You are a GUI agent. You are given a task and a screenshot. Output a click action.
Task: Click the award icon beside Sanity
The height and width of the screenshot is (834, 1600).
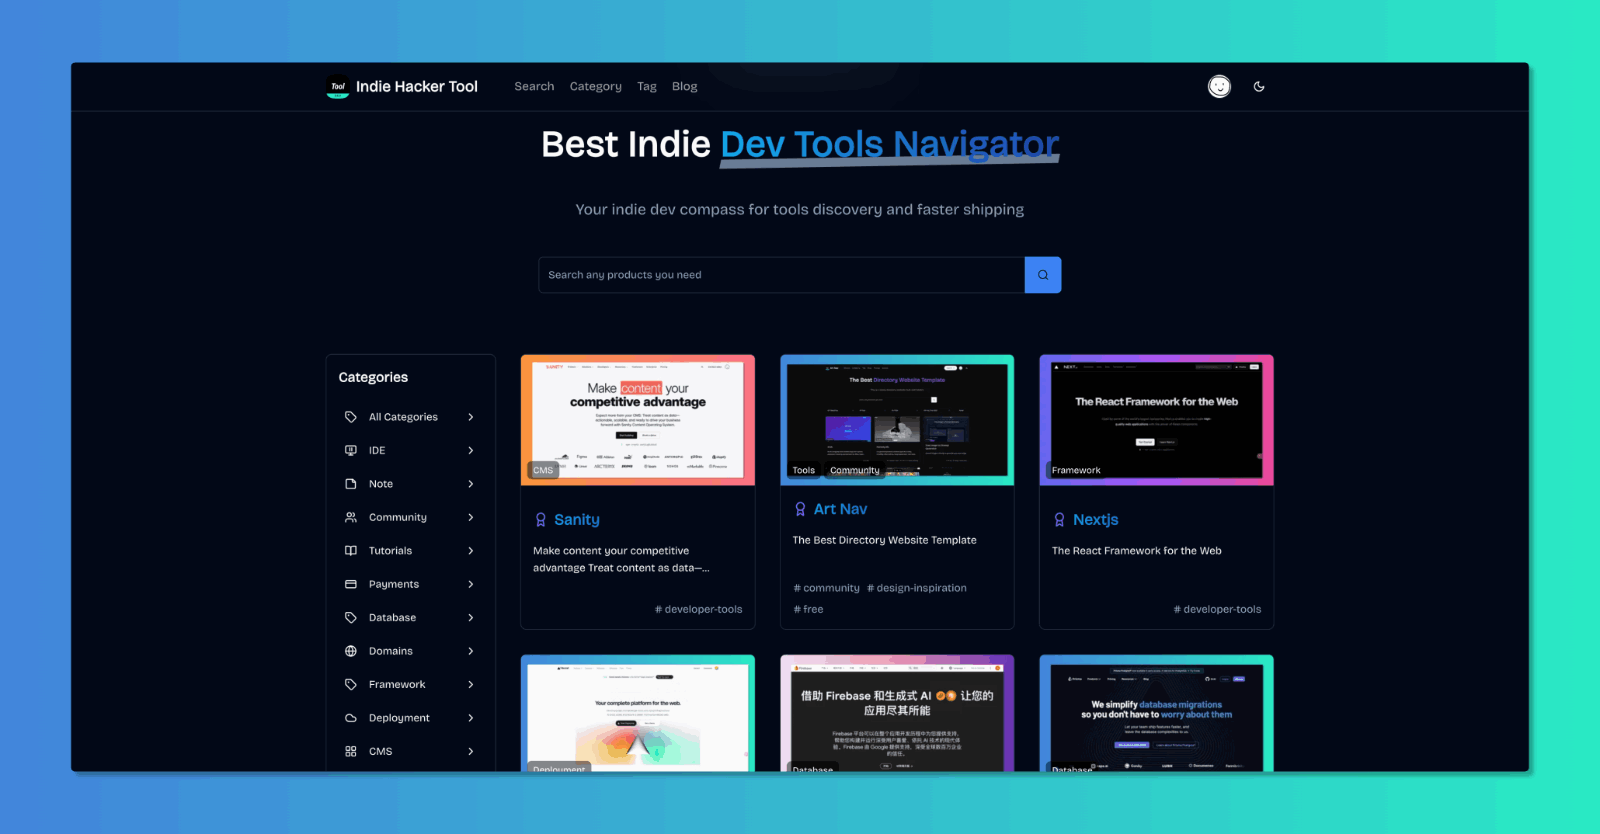tap(541, 520)
